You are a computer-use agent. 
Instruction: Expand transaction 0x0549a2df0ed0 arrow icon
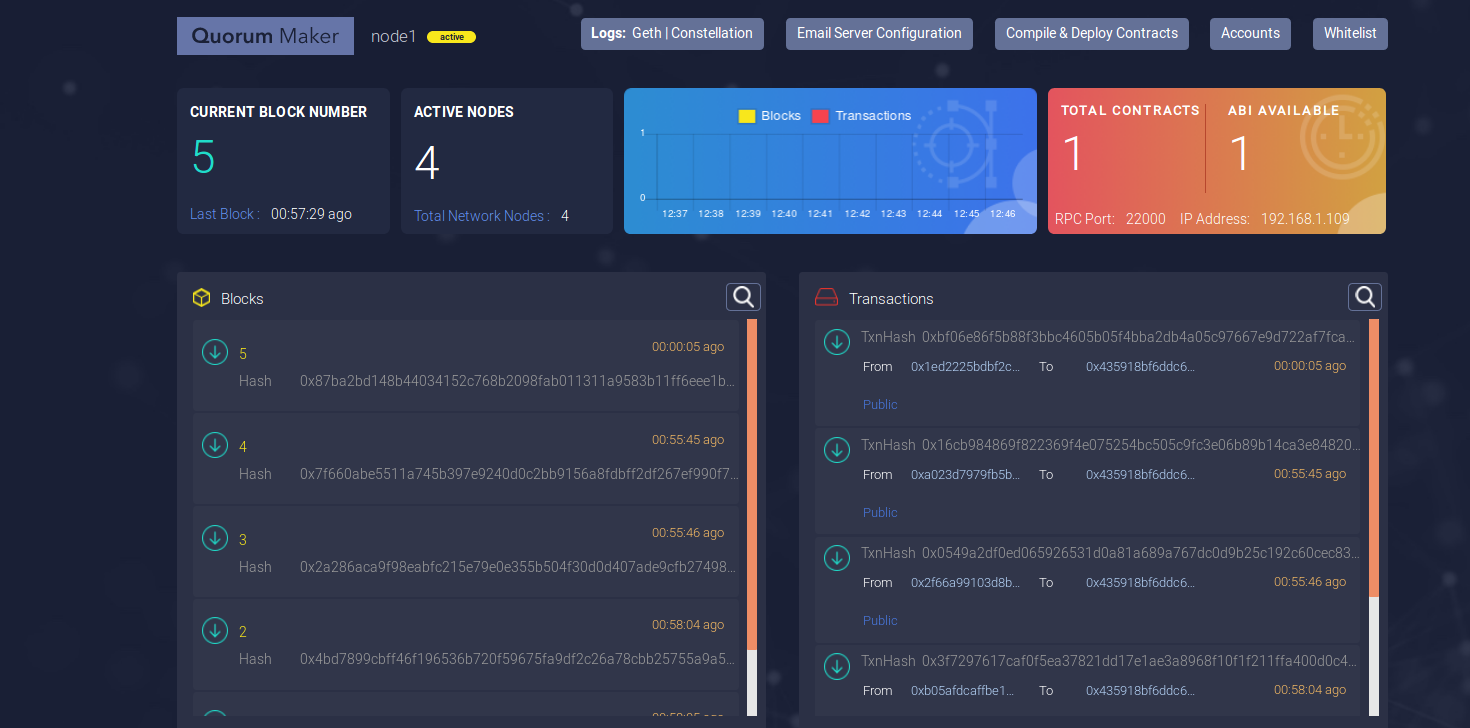pos(837,558)
